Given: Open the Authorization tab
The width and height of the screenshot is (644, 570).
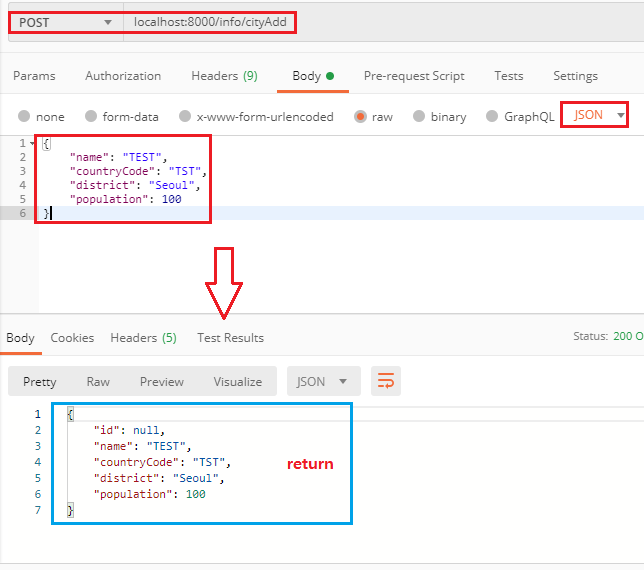Looking at the screenshot, I should point(123,76).
